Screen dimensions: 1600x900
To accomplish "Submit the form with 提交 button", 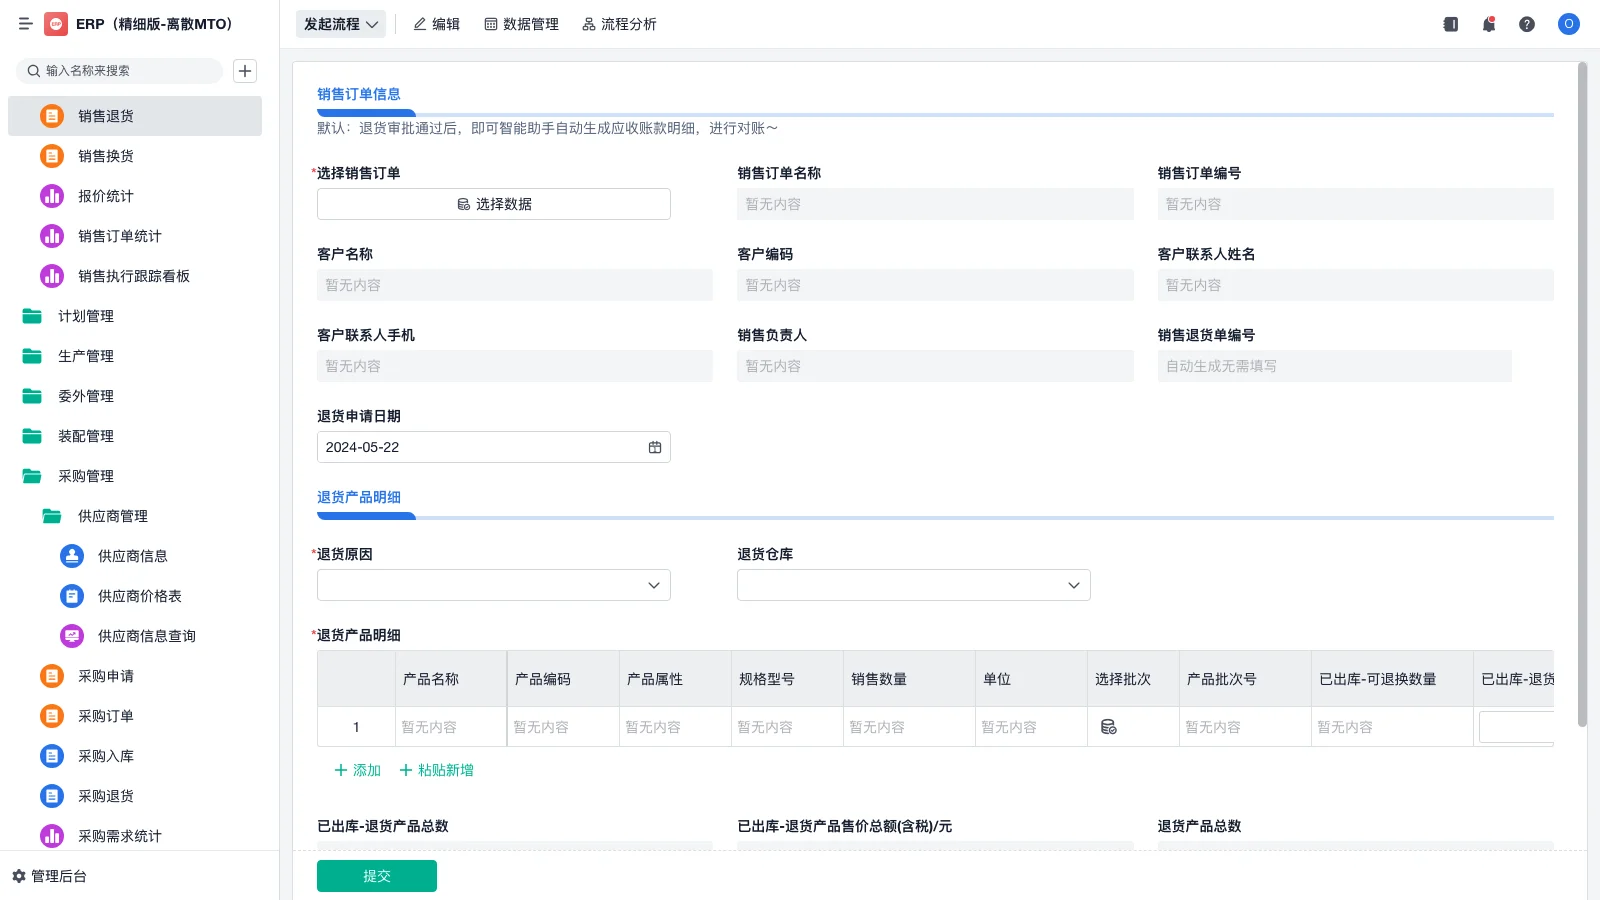I will (x=376, y=875).
